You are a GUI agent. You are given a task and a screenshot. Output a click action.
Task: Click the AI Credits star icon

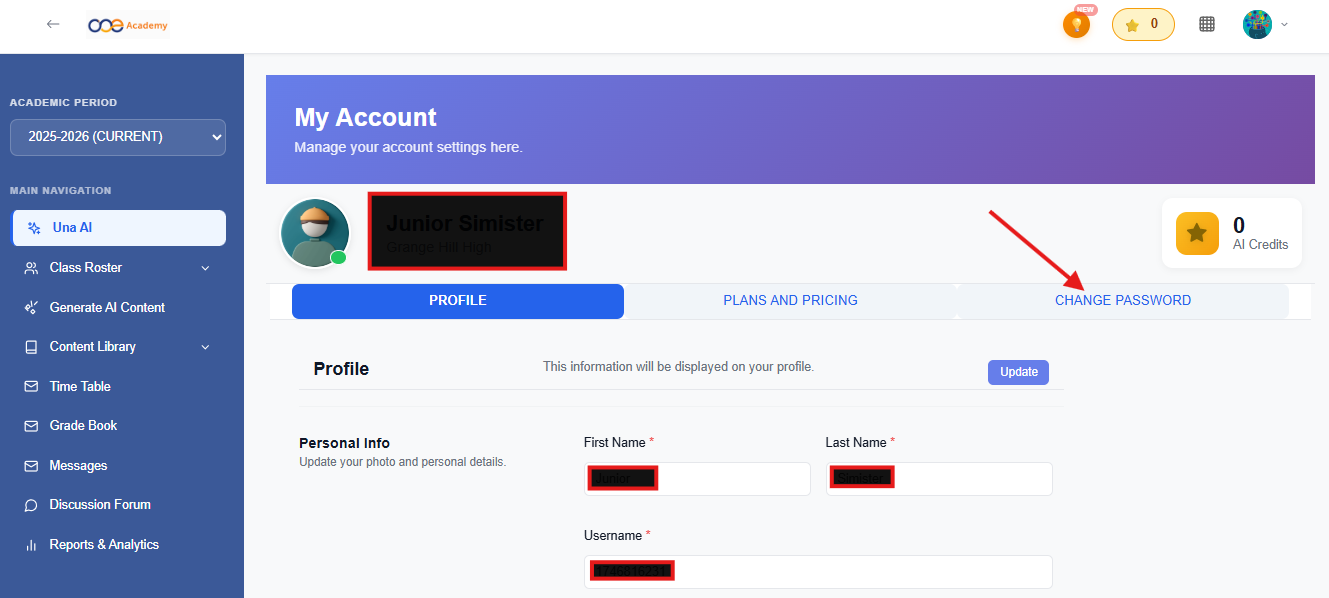coord(1197,233)
